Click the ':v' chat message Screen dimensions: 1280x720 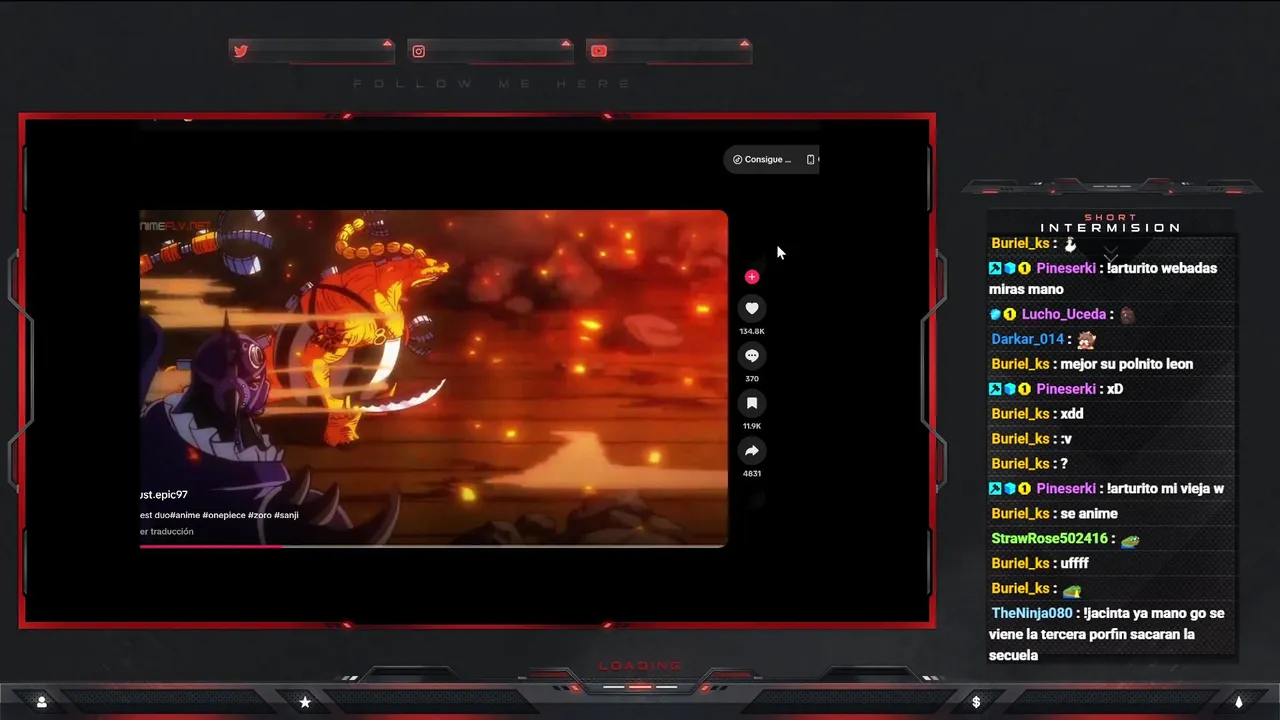point(1066,439)
